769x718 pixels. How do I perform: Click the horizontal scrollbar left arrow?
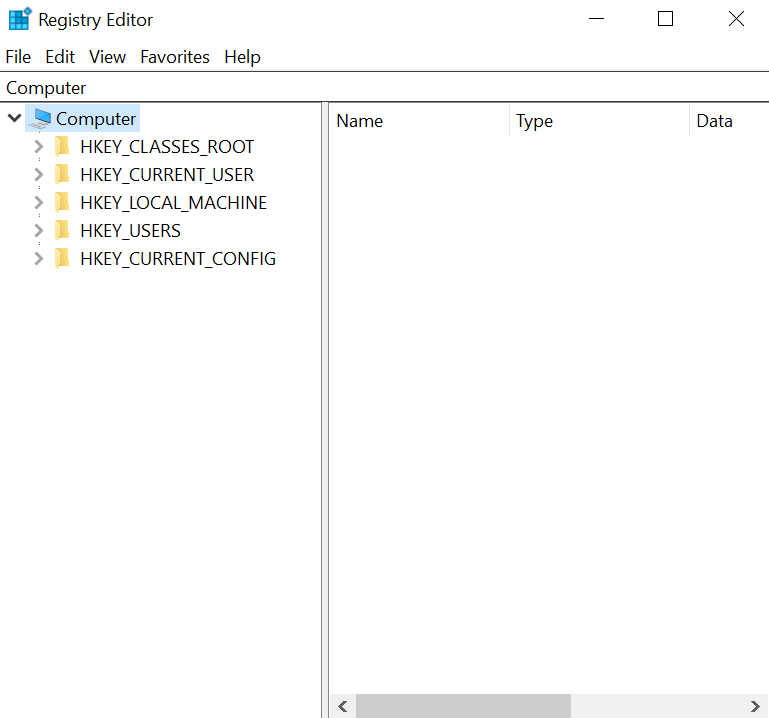(343, 706)
